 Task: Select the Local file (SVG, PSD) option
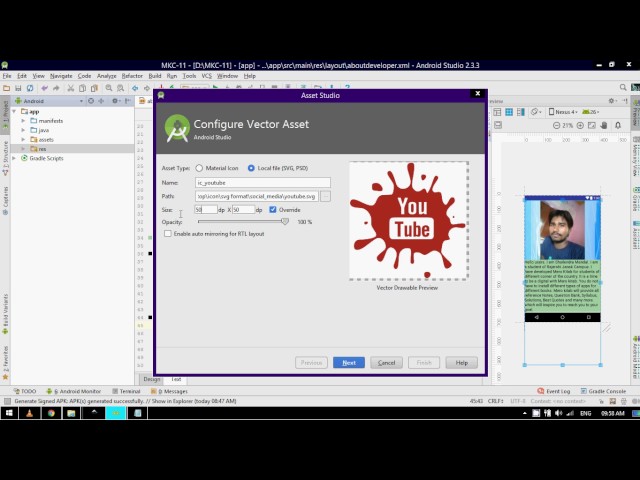(x=251, y=168)
